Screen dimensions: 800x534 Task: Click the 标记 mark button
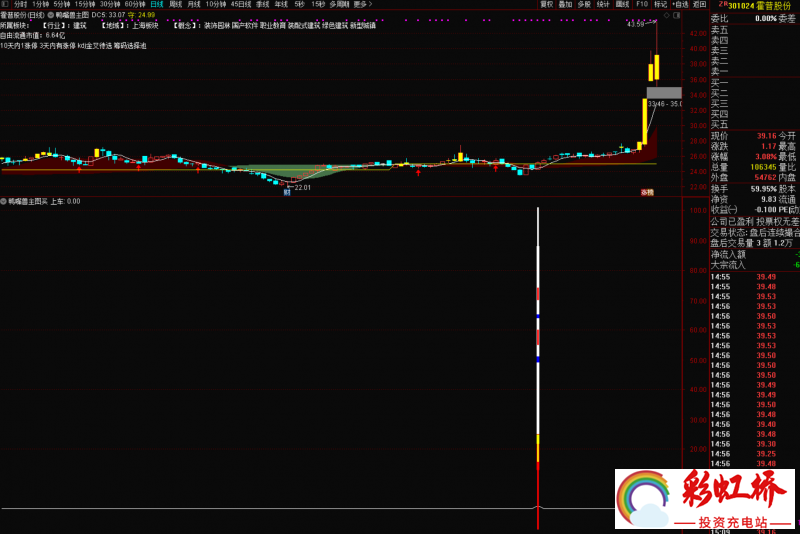pyautogui.click(x=661, y=4)
